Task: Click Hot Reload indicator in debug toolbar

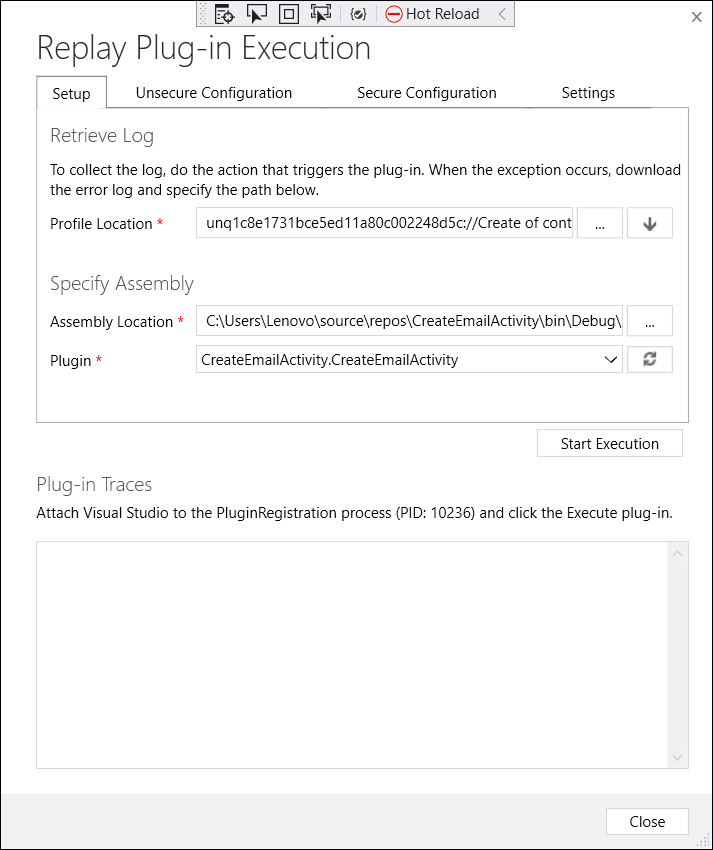Action: tap(432, 14)
